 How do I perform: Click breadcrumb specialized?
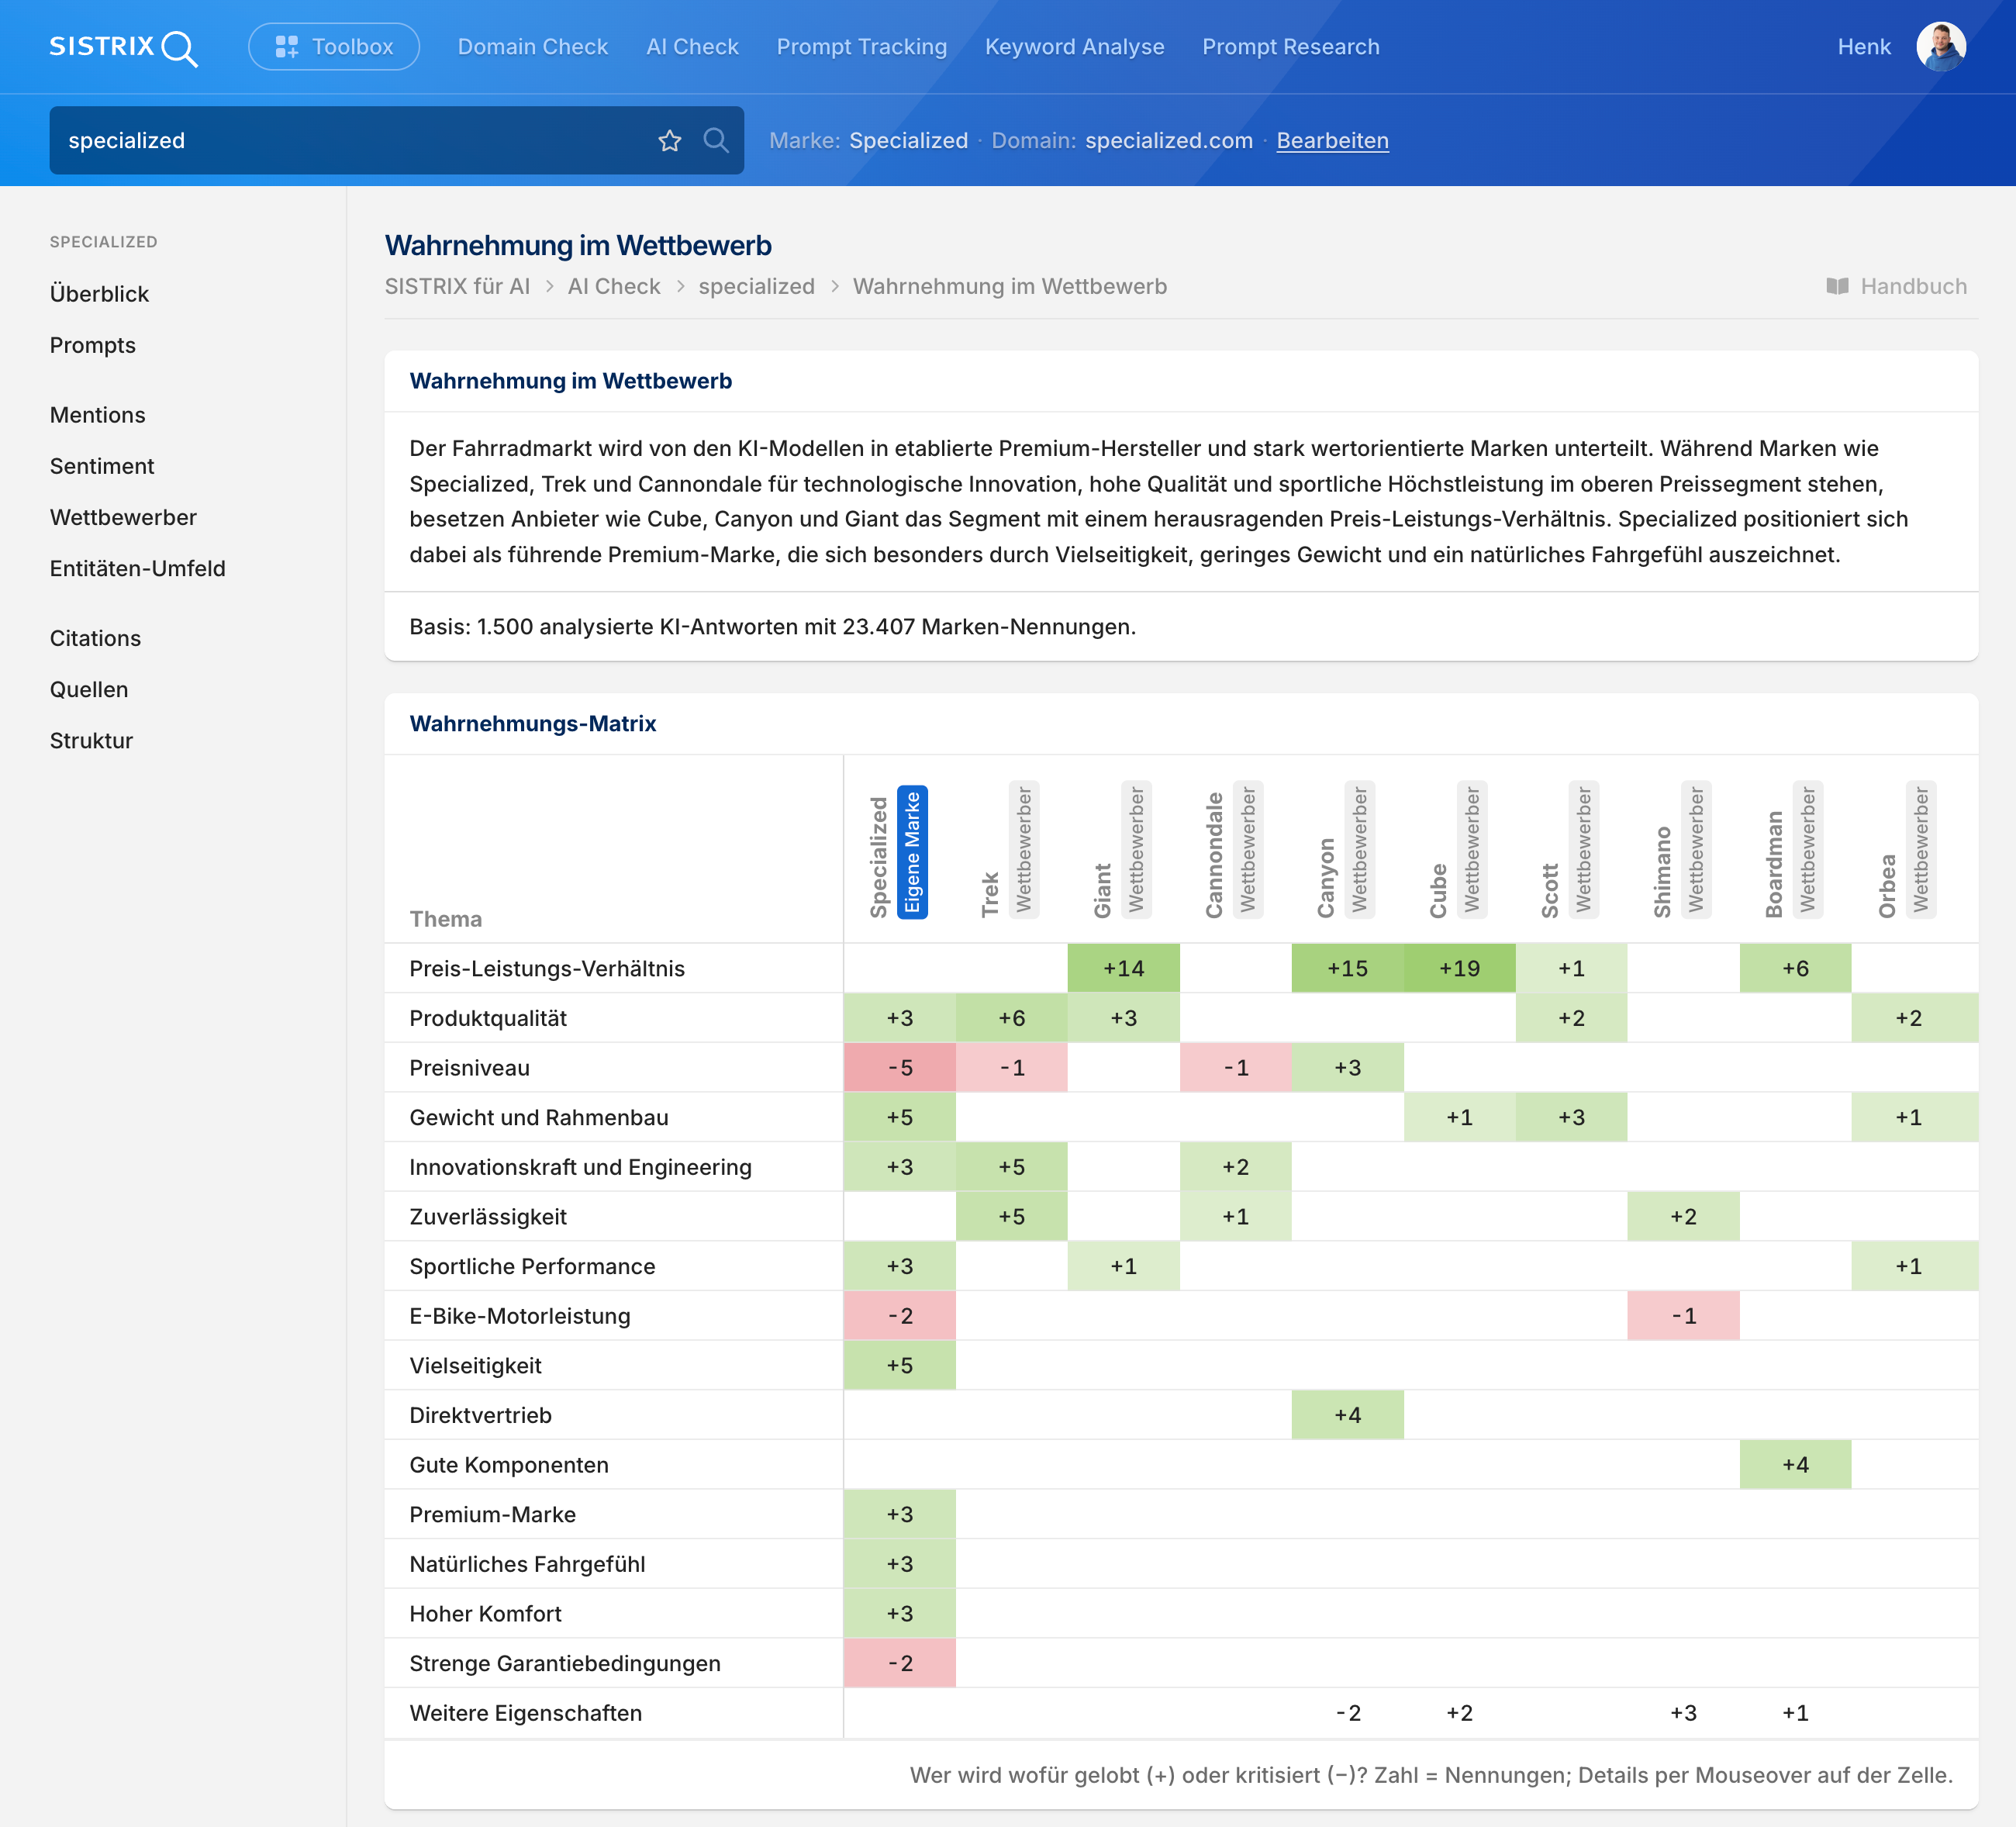coord(756,286)
